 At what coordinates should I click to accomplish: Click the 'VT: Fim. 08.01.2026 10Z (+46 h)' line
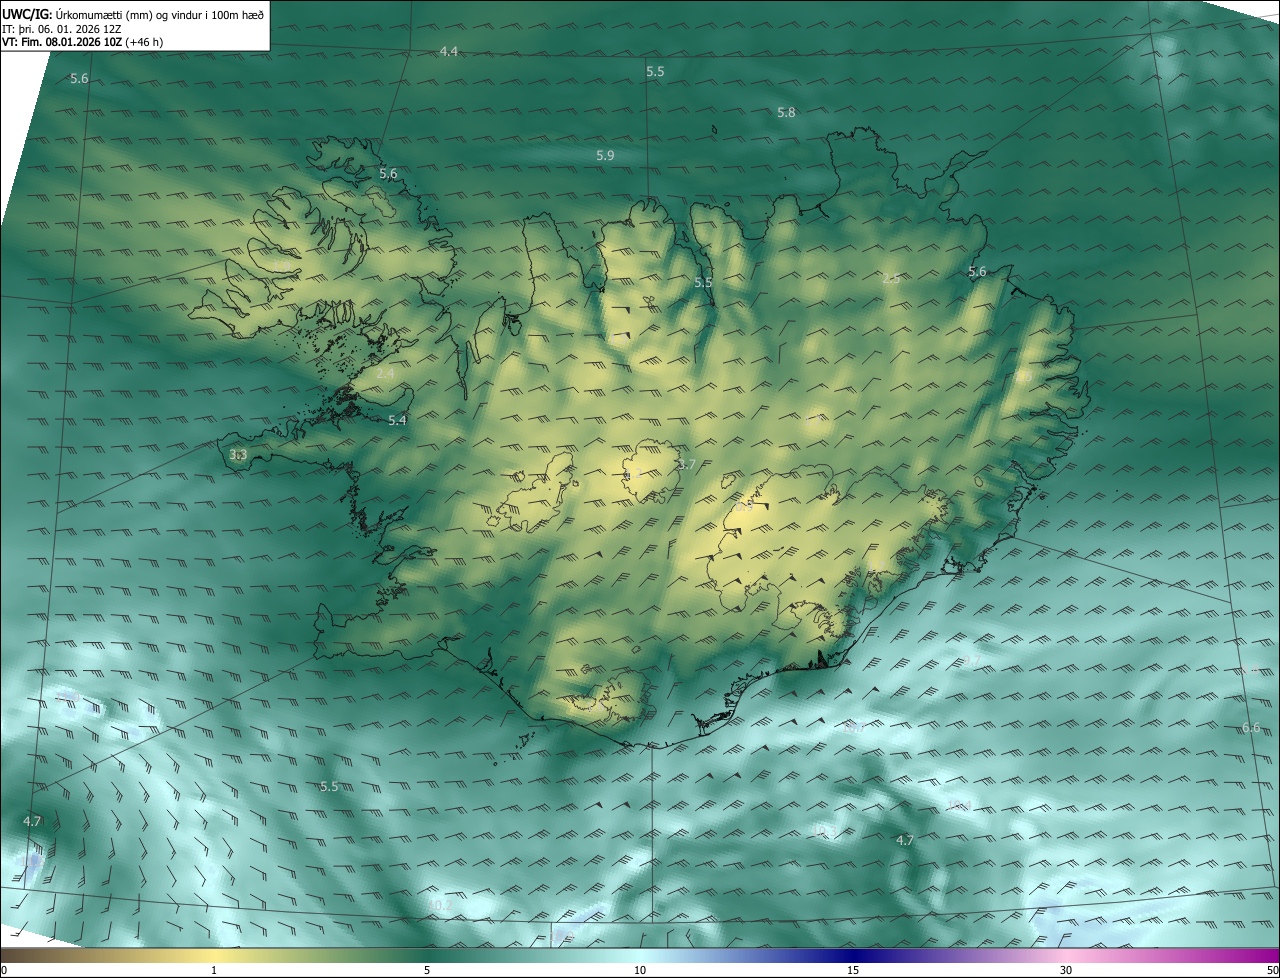pos(83,42)
